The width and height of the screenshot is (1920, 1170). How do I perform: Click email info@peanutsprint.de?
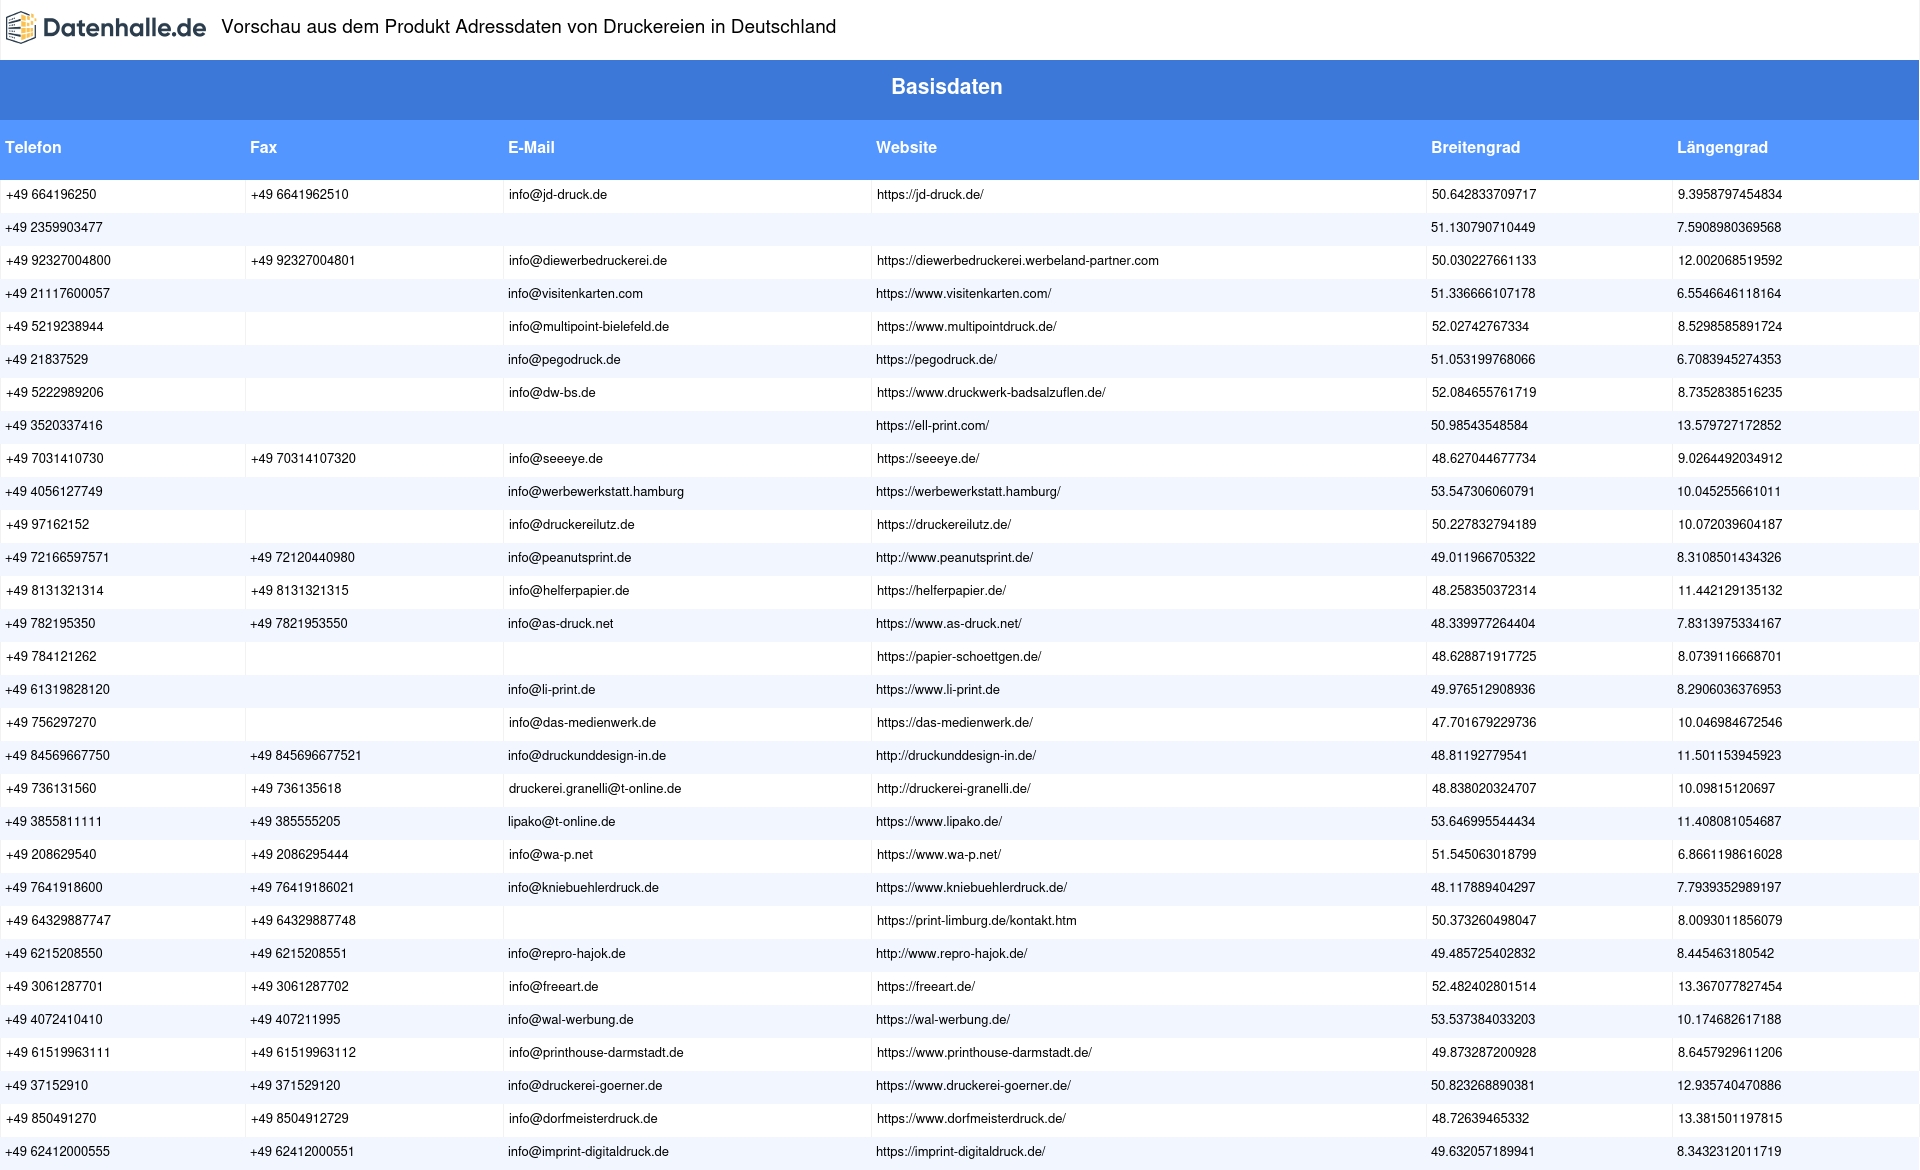(569, 558)
